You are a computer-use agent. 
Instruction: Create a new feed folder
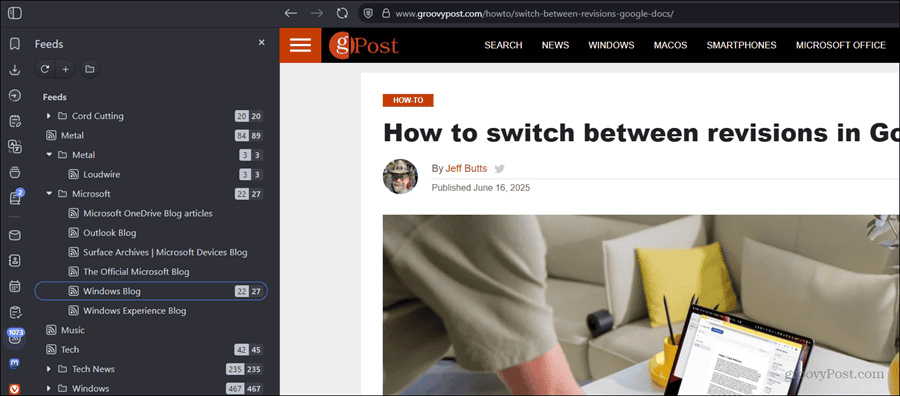90,69
